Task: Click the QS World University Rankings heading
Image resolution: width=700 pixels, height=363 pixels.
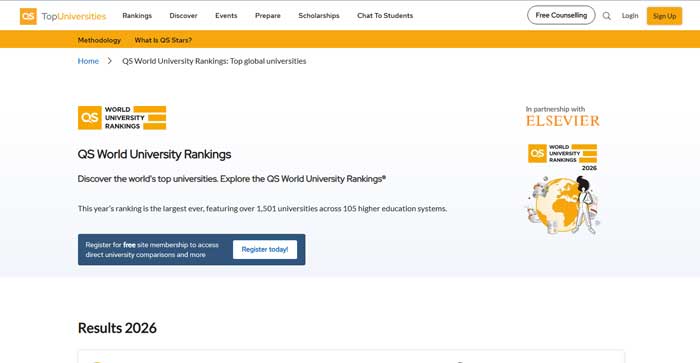Action: click(154, 154)
